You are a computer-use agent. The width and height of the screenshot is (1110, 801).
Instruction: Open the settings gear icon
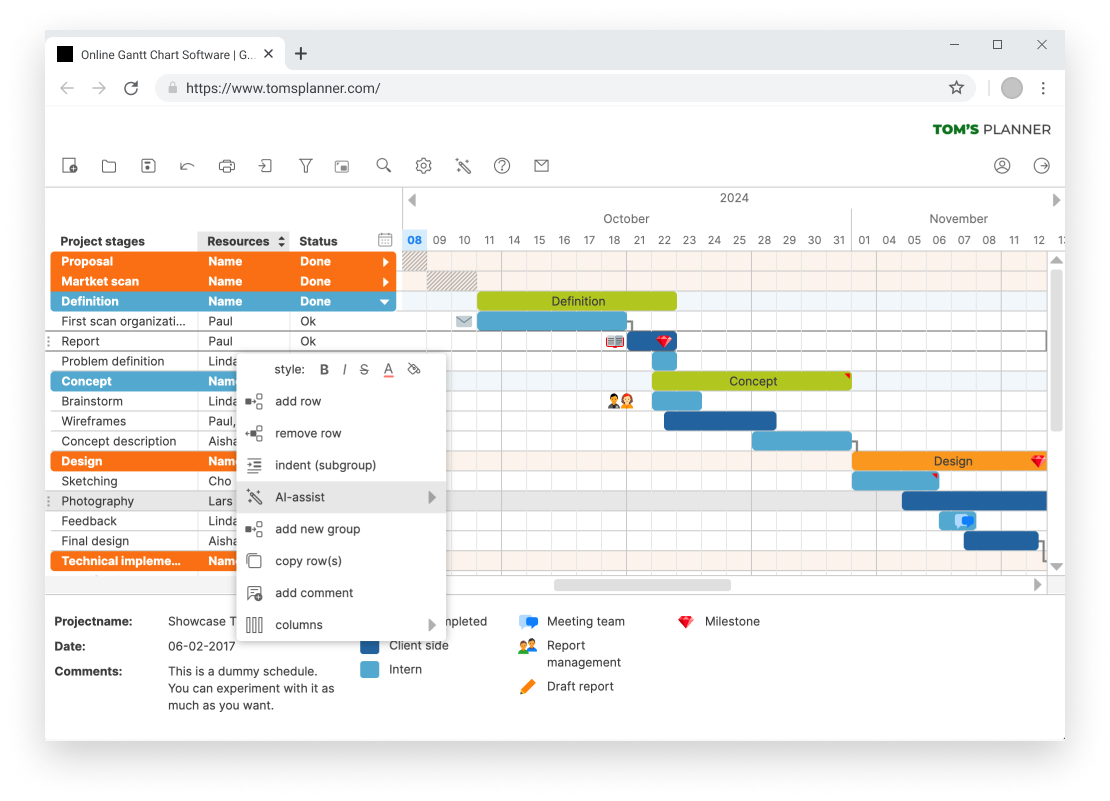pyautogui.click(x=422, y=165)
